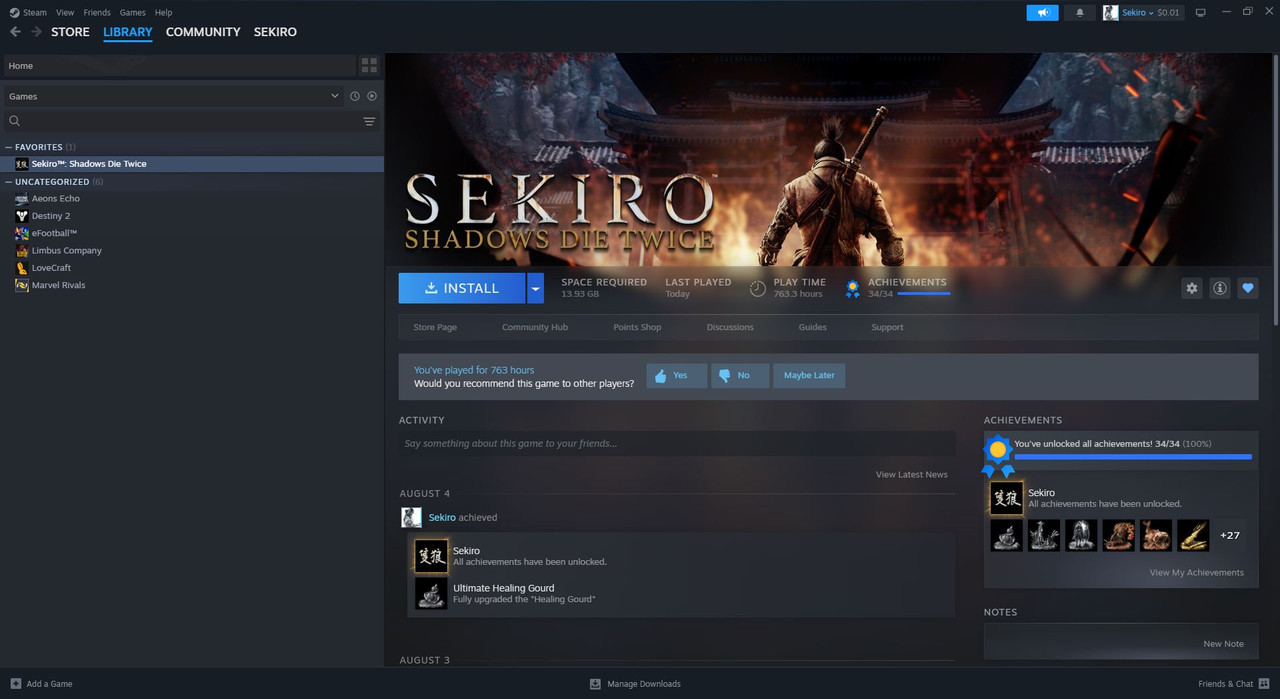Open the Guides link

pos(812,327)
